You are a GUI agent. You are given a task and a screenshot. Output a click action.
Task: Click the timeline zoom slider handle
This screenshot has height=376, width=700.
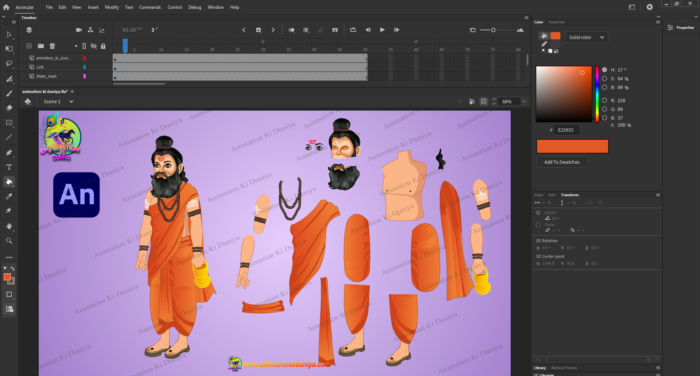coord(493,30)
